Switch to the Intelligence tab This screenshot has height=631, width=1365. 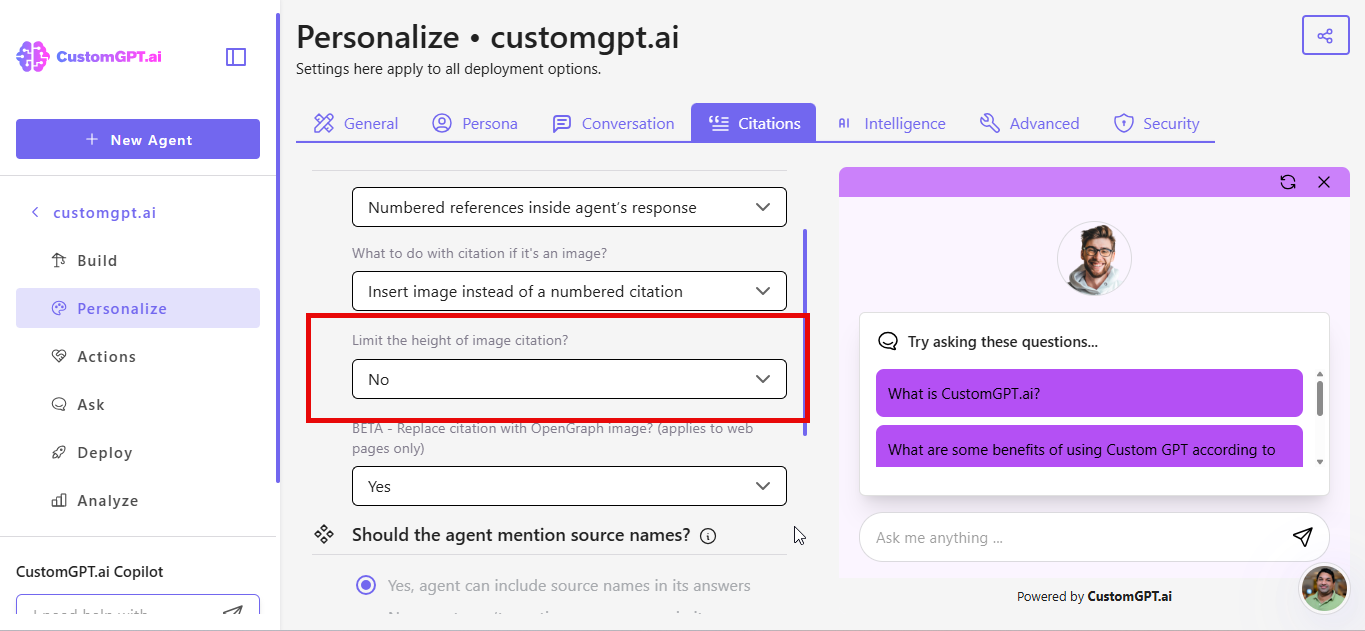pyautogui.click(x=891, y=123)
